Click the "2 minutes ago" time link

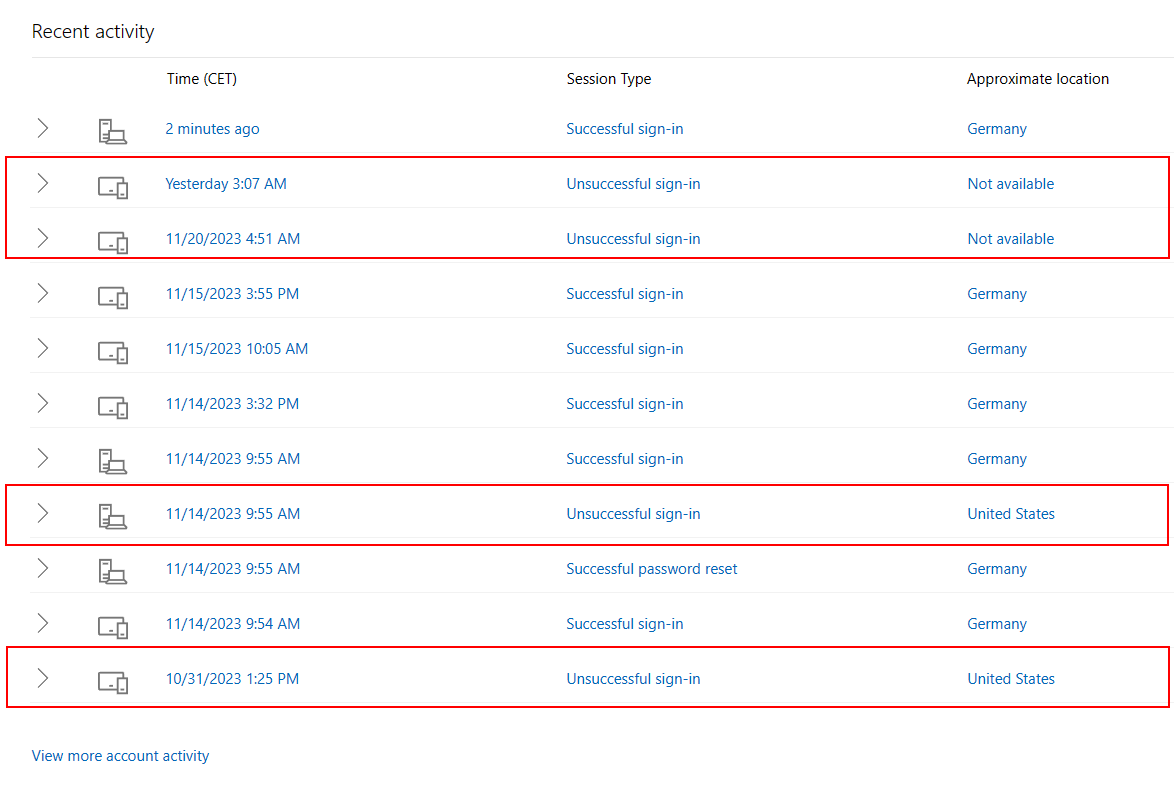212,128
